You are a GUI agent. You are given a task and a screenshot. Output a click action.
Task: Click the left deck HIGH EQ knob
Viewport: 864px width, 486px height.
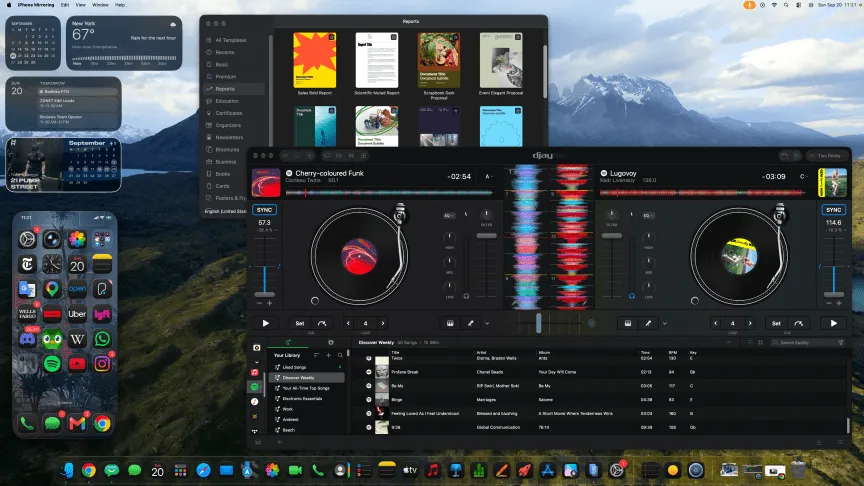pyautogui.click(x=449, y=237)
